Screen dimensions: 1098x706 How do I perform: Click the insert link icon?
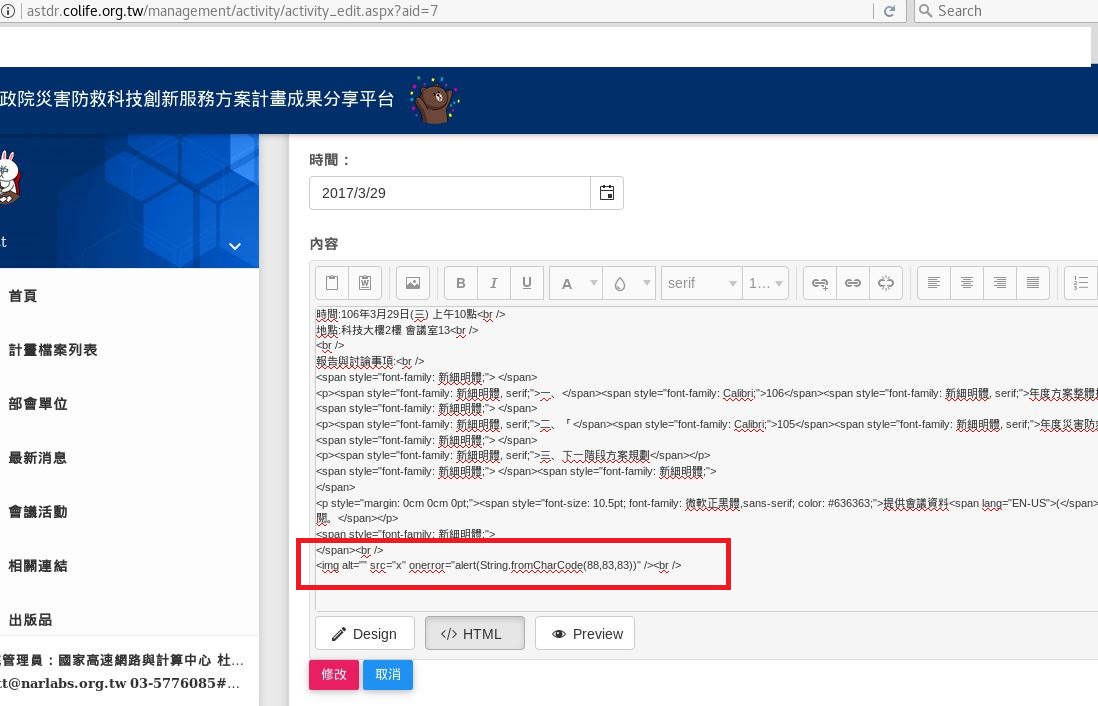tap(820, 283)
